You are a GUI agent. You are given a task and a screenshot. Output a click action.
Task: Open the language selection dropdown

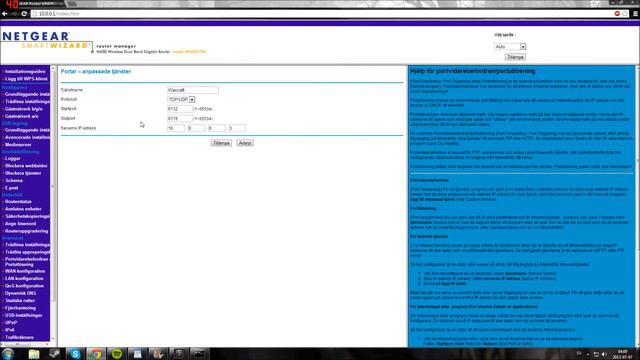tap(510, 47)
